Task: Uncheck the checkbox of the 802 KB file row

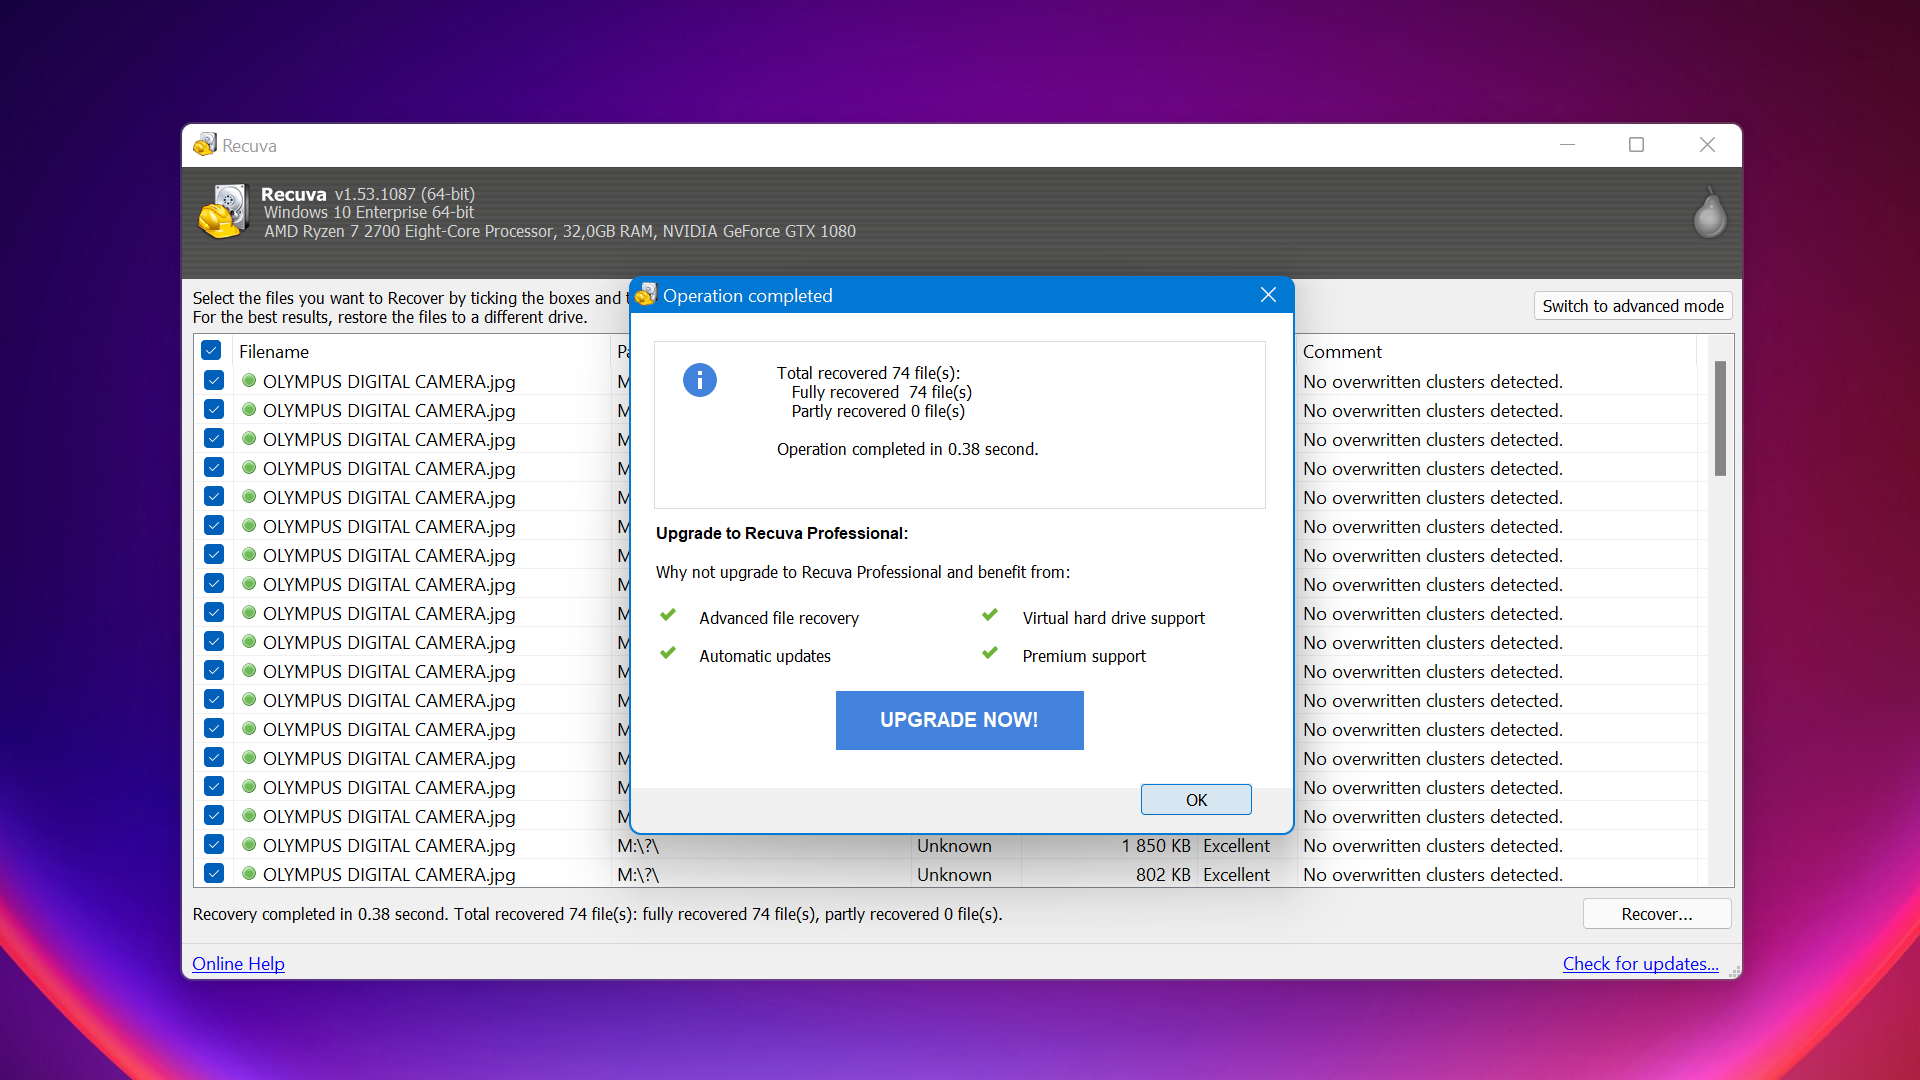Action: pyautogui.click(x=214, y=873)
